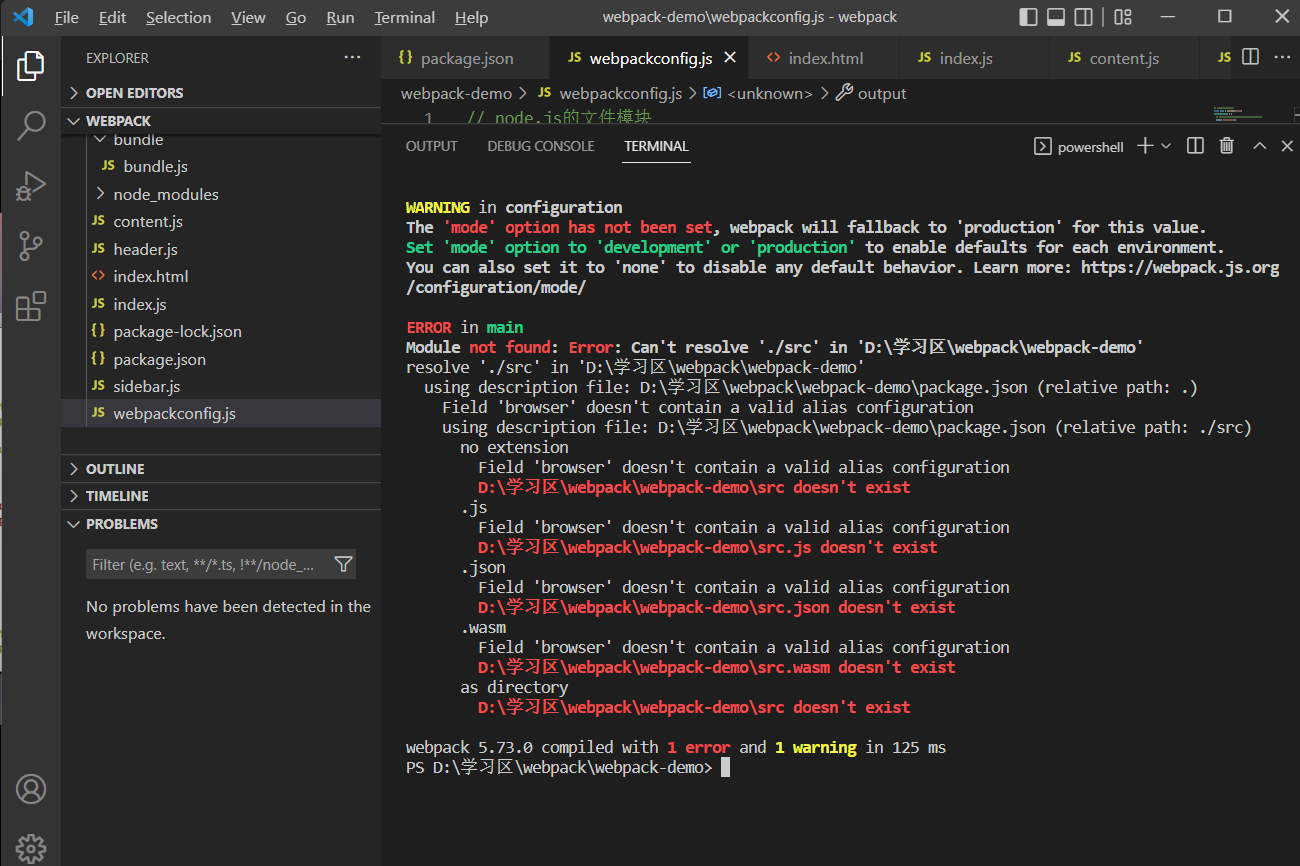Select the TERMINAL panel tab
The width and height of the screenshot is (1300, 866).
point(656,146)
